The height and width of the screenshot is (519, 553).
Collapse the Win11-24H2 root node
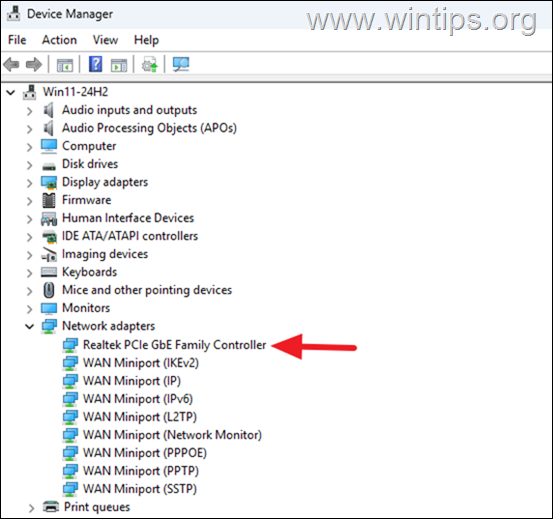point(11,93)
